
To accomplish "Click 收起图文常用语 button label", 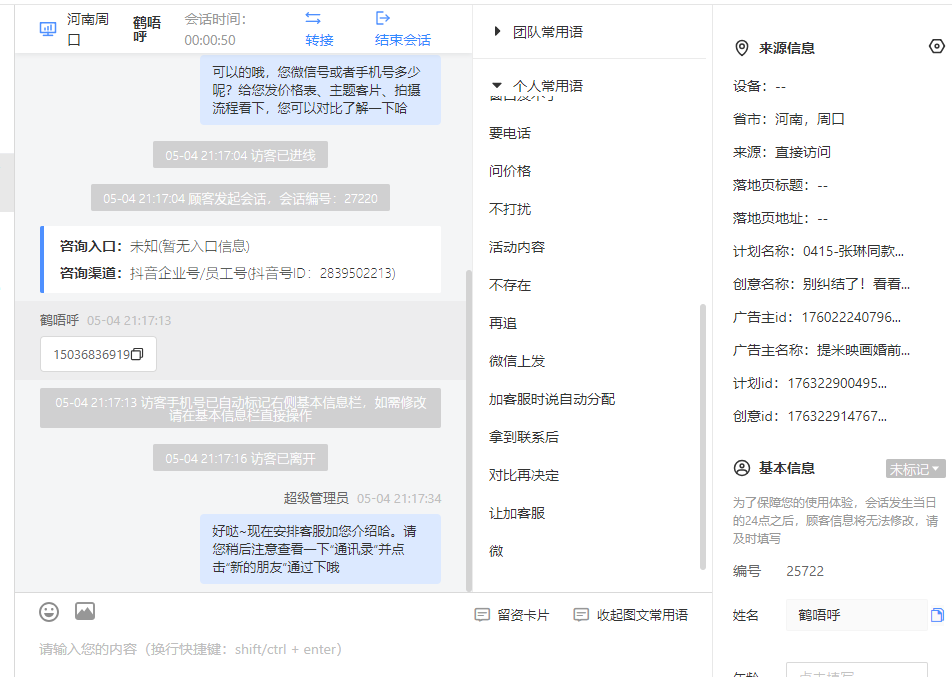I will point(642,615).
